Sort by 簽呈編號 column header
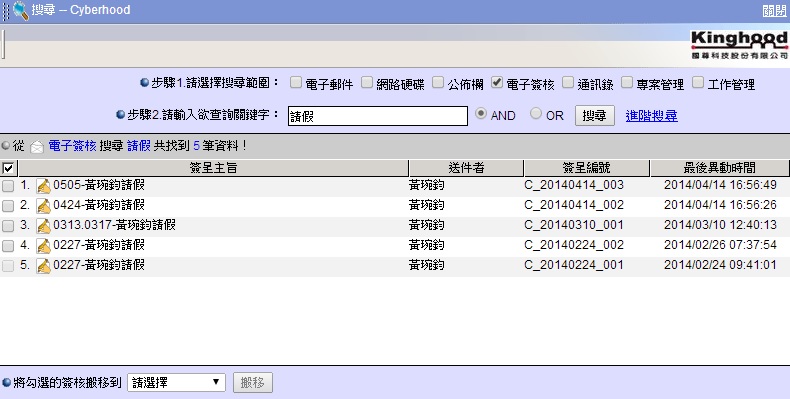 586,168
